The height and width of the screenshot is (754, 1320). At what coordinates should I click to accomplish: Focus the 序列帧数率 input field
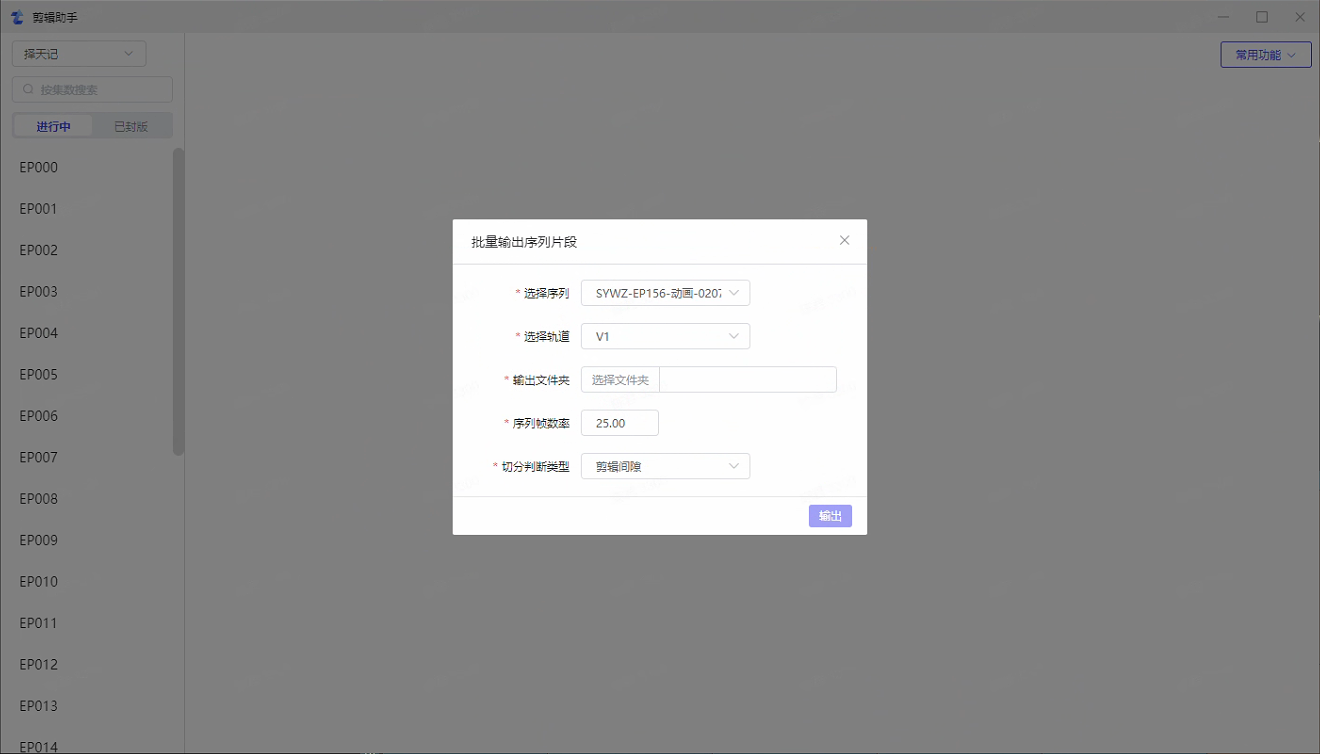point(619,423)
